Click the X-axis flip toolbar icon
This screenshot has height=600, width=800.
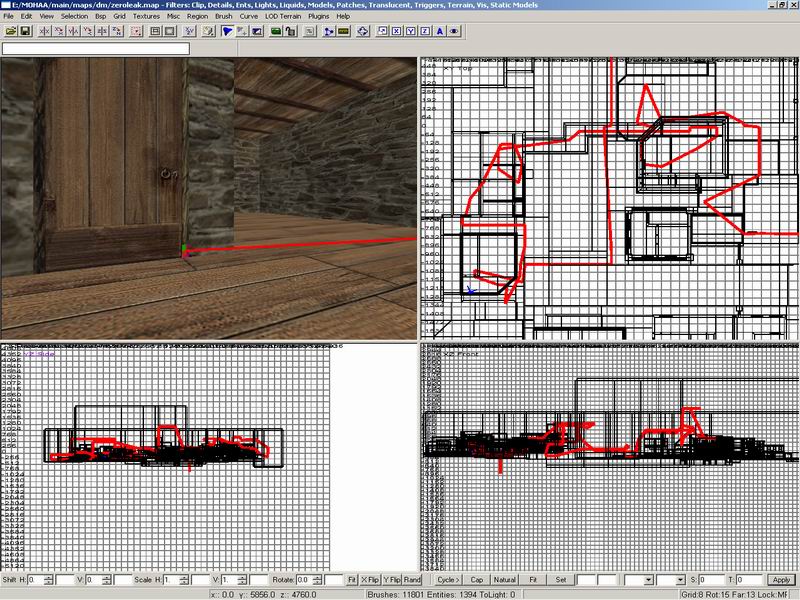[x=44, y=32]
